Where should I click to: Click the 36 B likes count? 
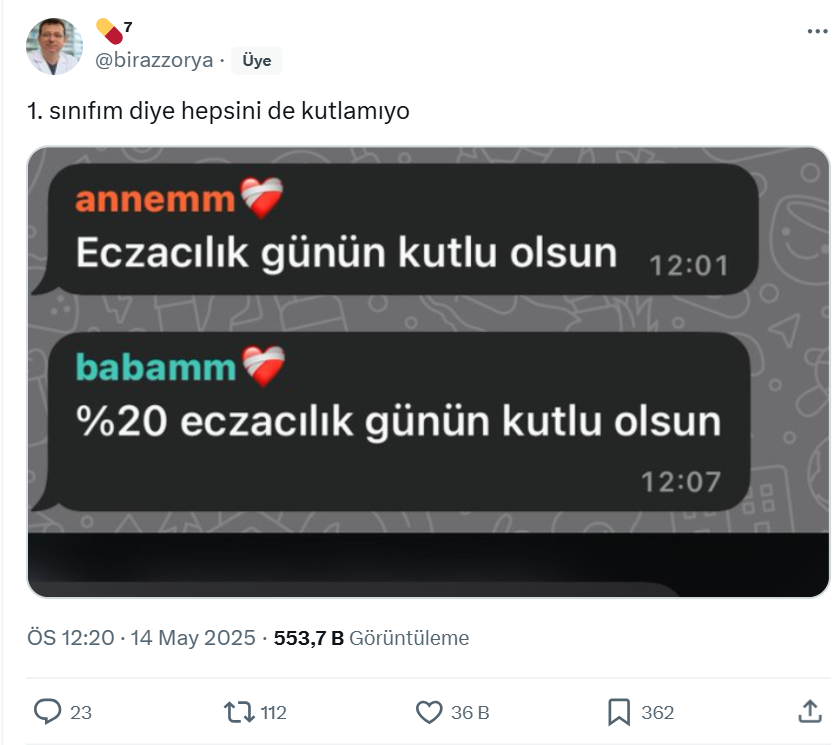coord(470,712)
